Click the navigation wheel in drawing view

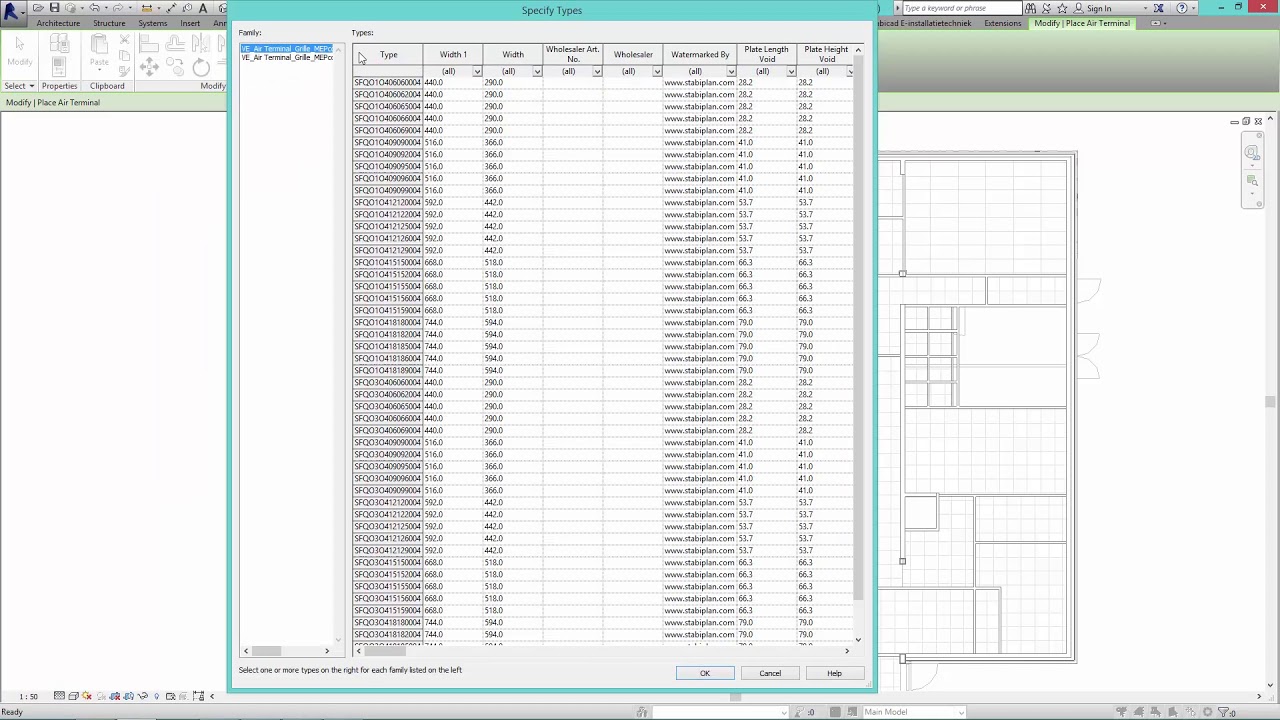pyautogui.click(x=1252, y=152)
